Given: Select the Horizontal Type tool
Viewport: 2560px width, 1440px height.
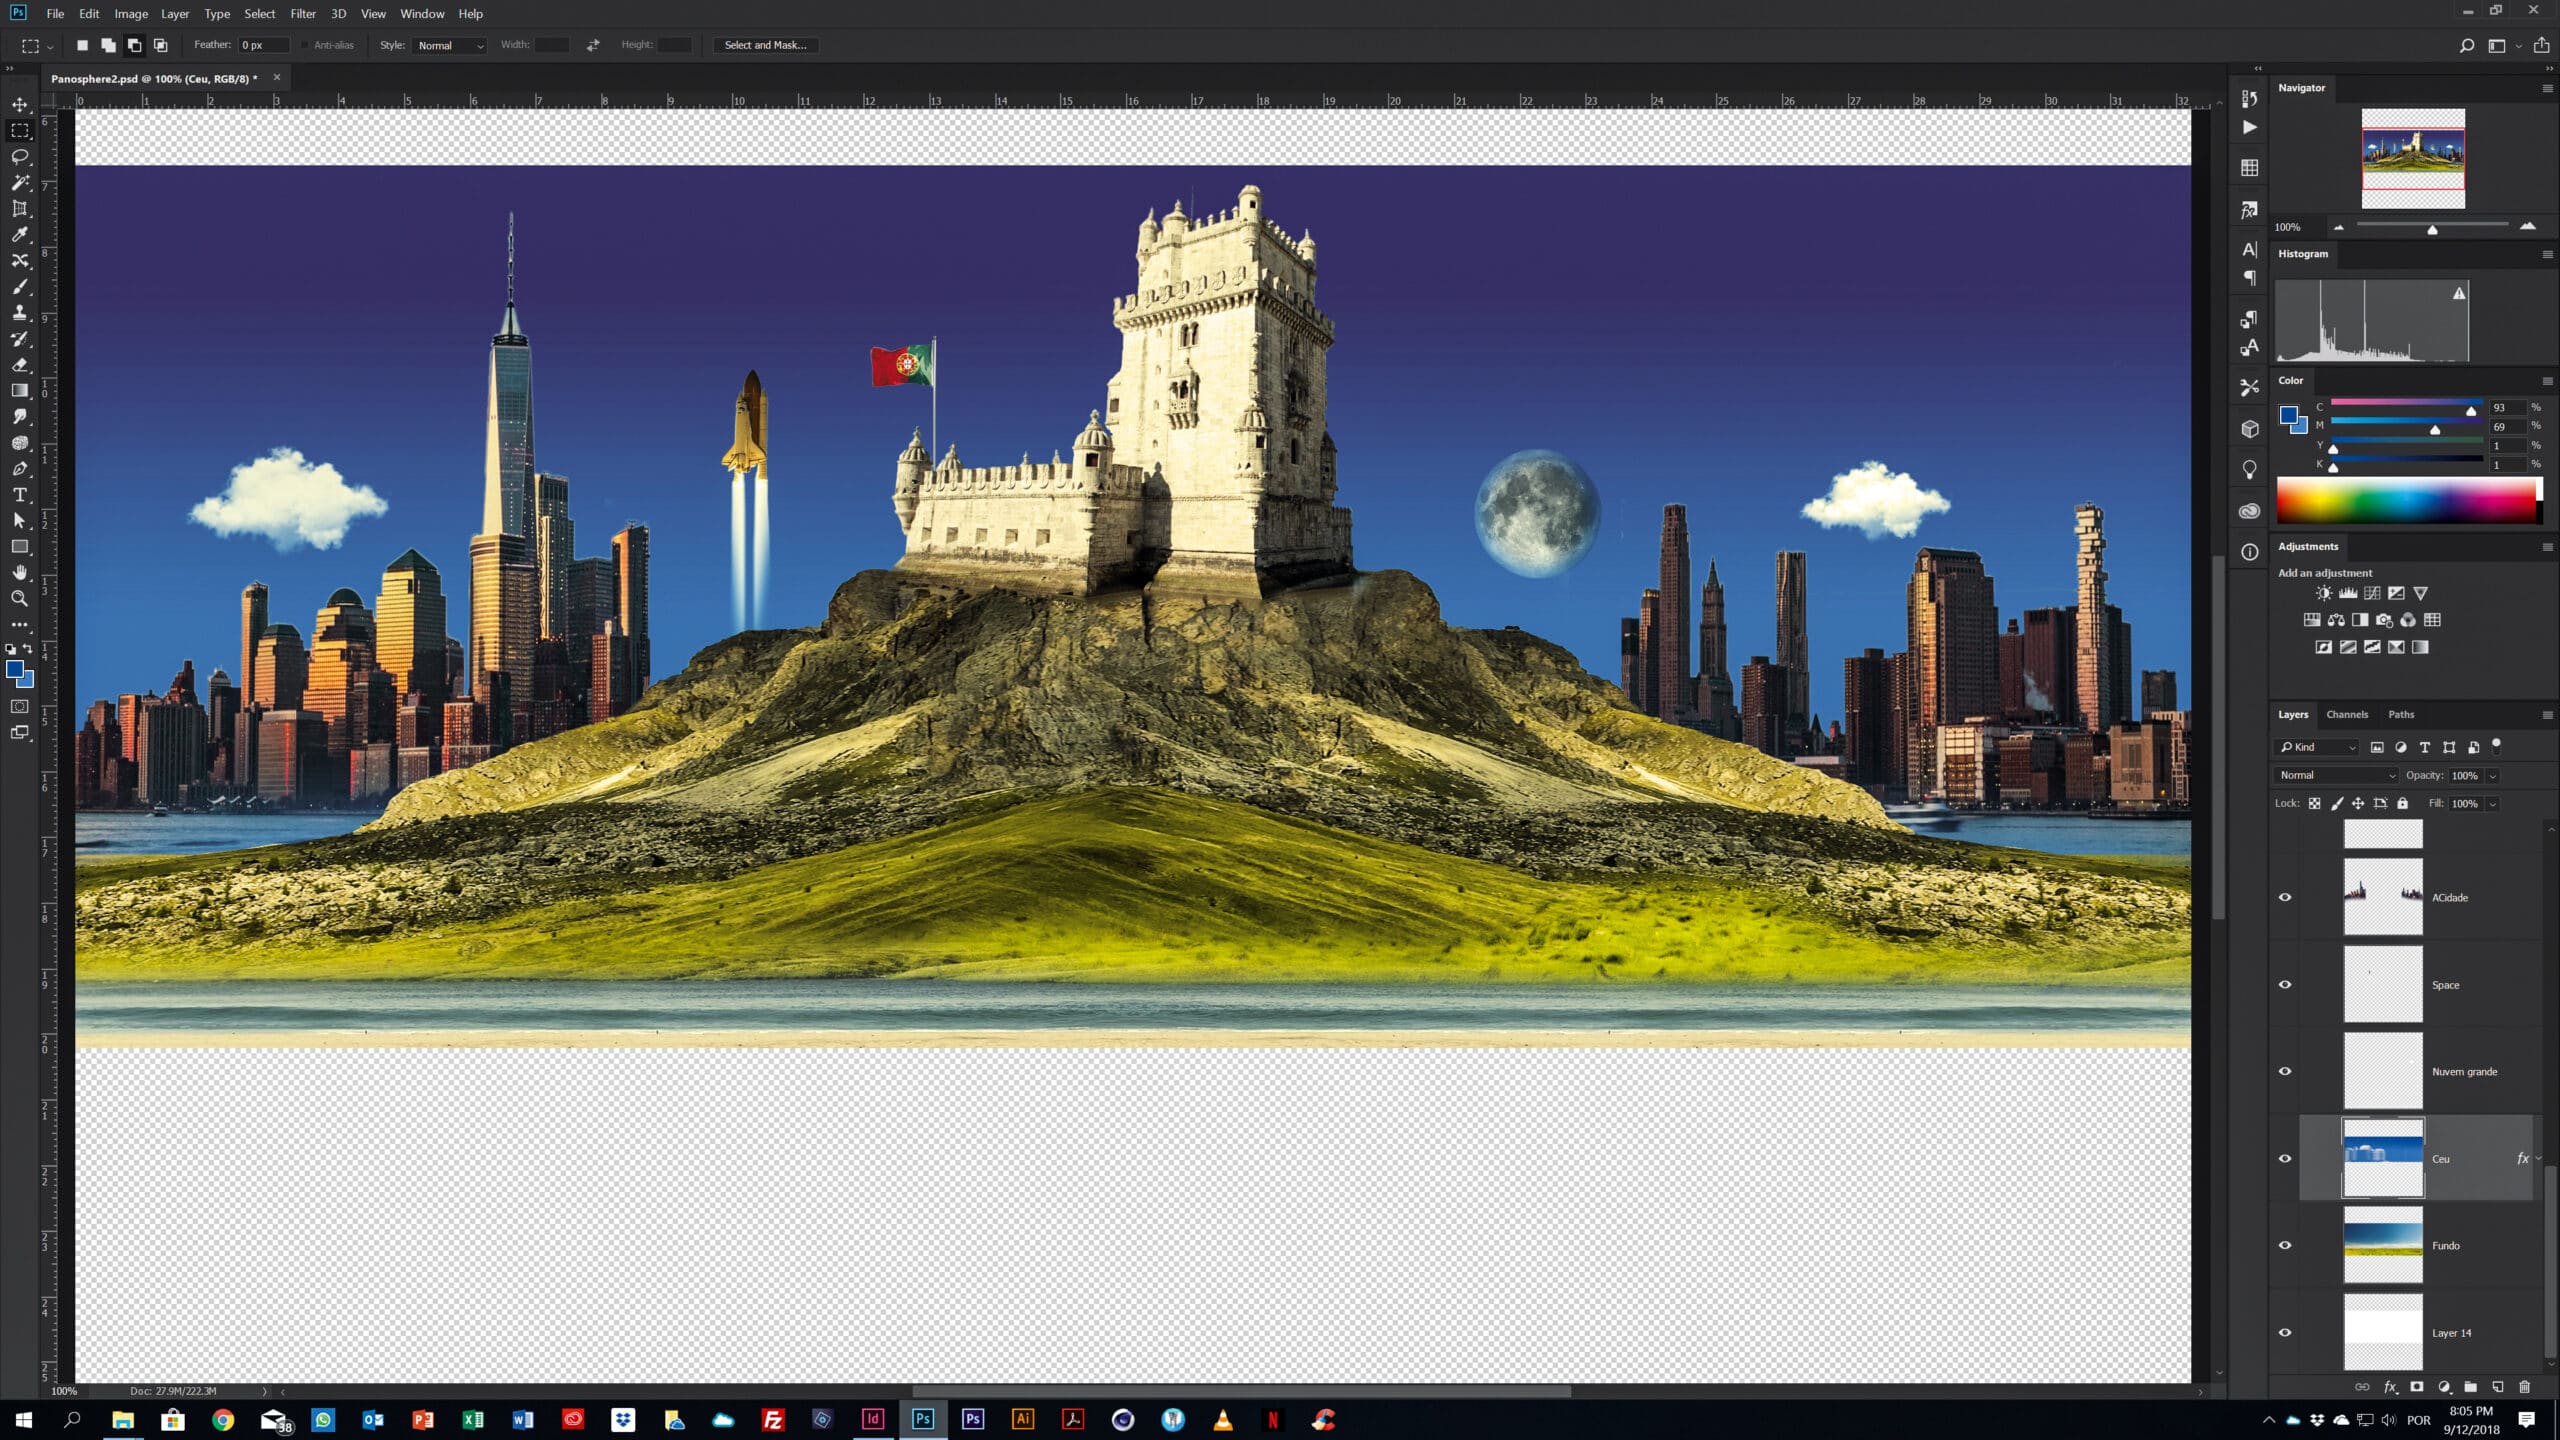Looking at the screenshot, I should pyautogui.click(x=20, y=495).
